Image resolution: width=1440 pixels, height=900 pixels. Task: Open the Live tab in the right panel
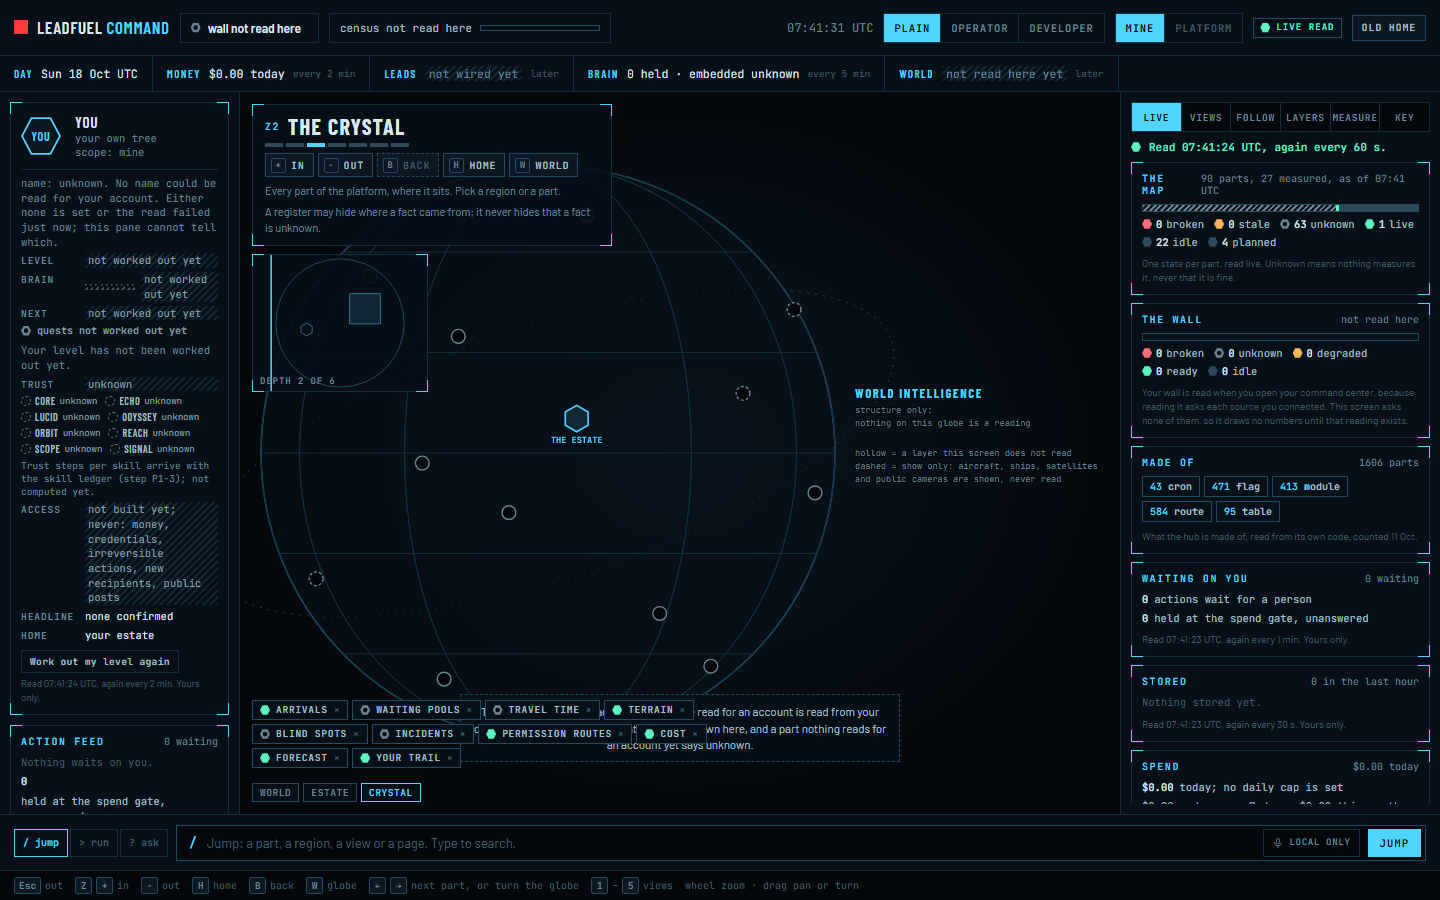point(1156,118)
